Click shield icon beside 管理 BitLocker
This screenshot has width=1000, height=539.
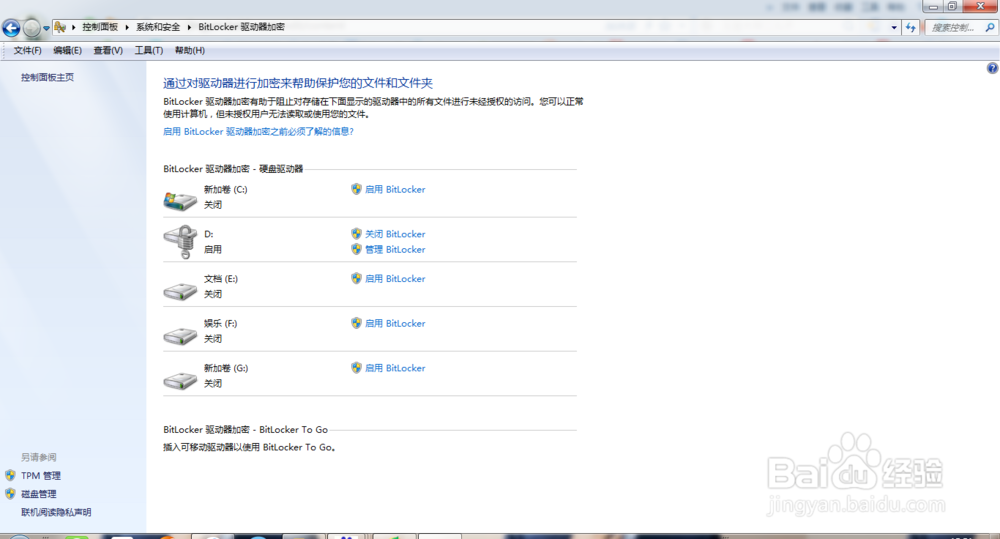[357, 249]
